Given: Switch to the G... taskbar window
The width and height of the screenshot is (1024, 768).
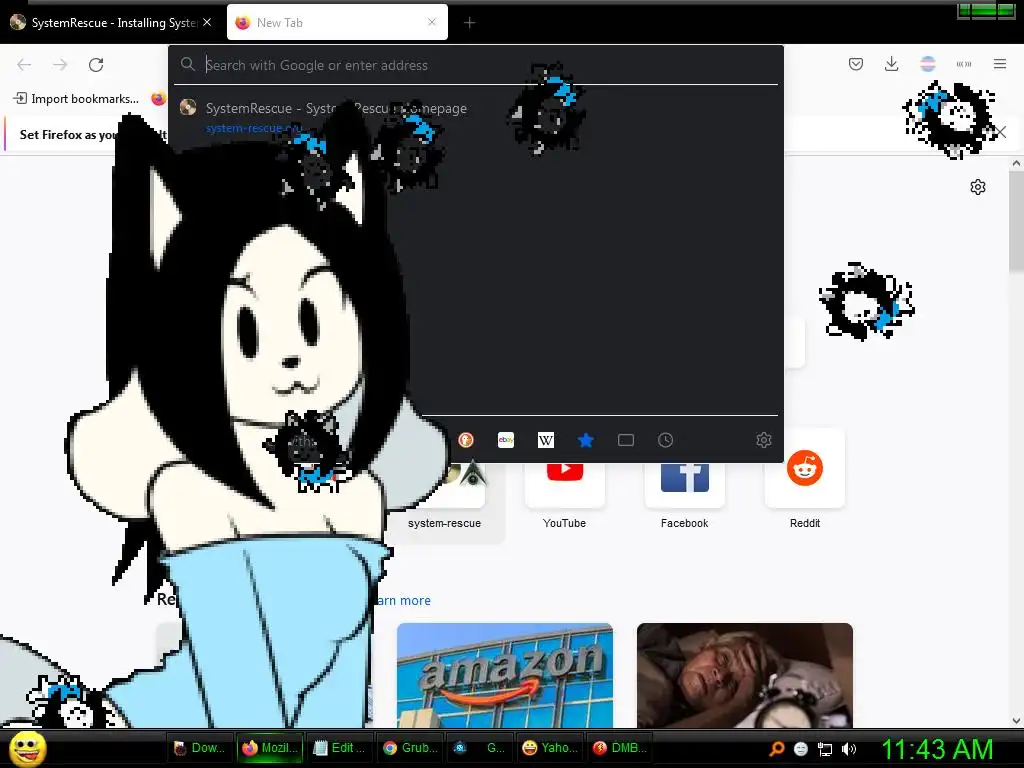Looking at the screenshot, I should coord(480,748).
